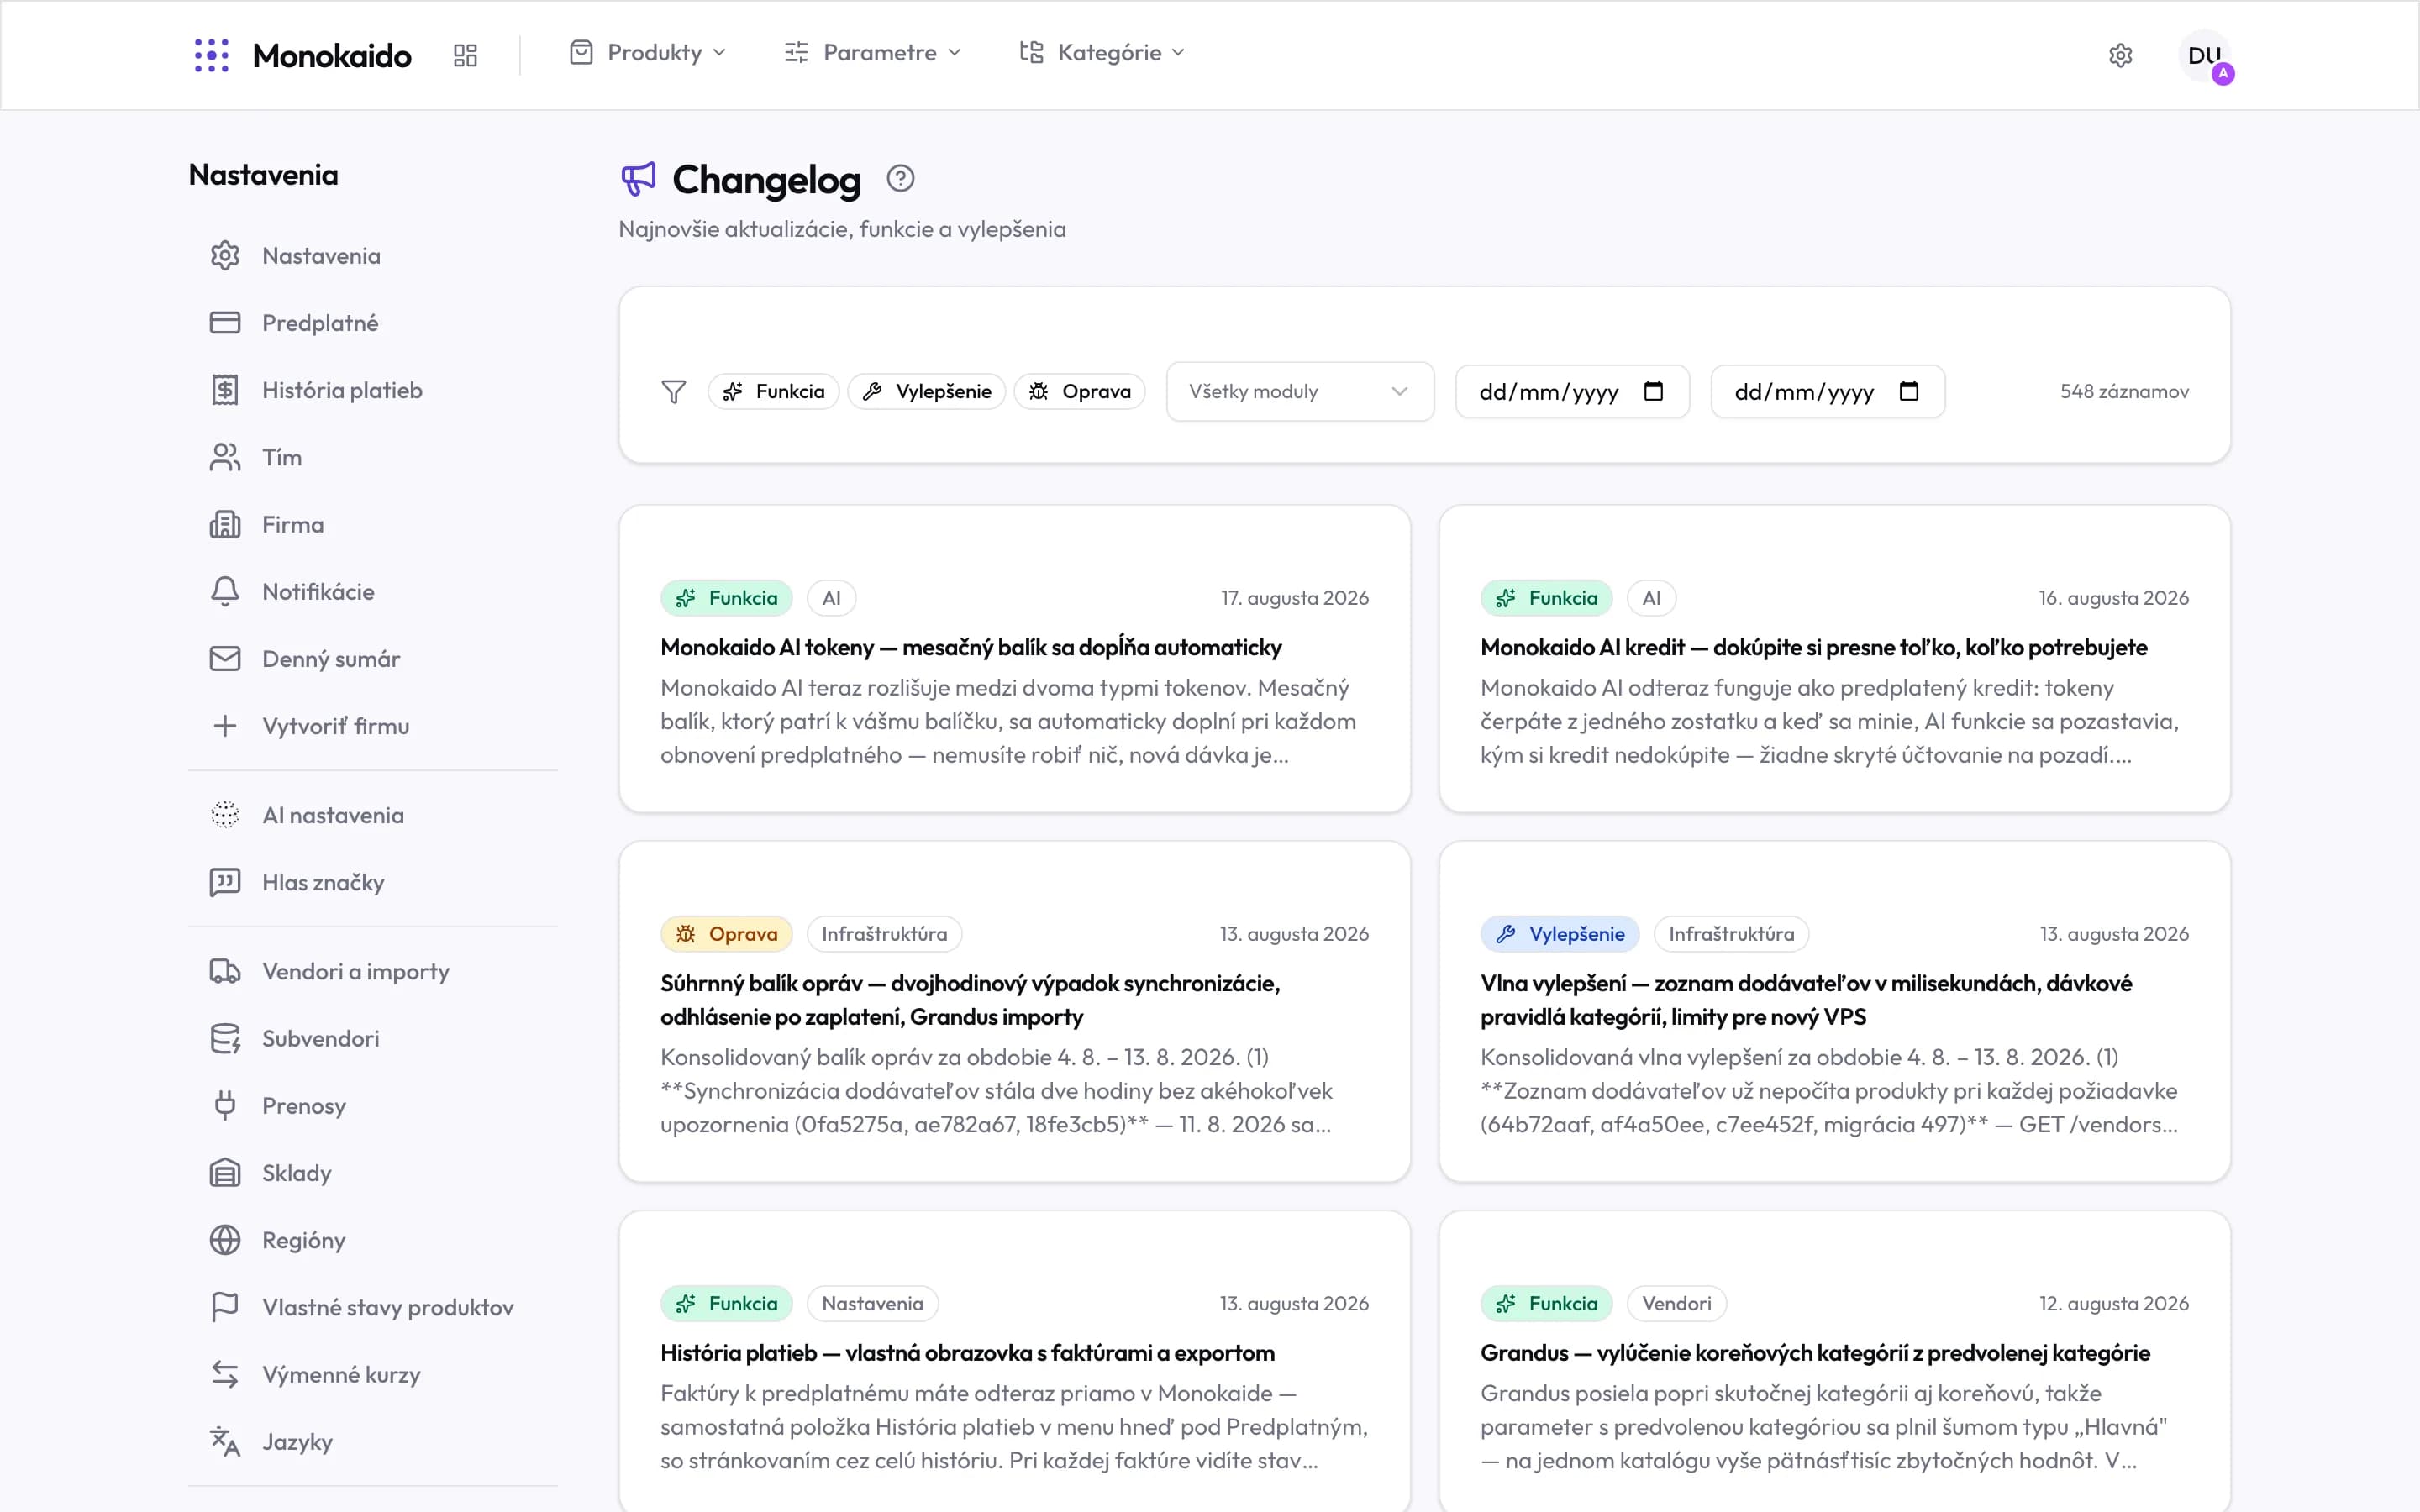2420x1512 pixels.
Task: Click the Tím people icon
Action: pyautogui.click(x=225, y=457)
